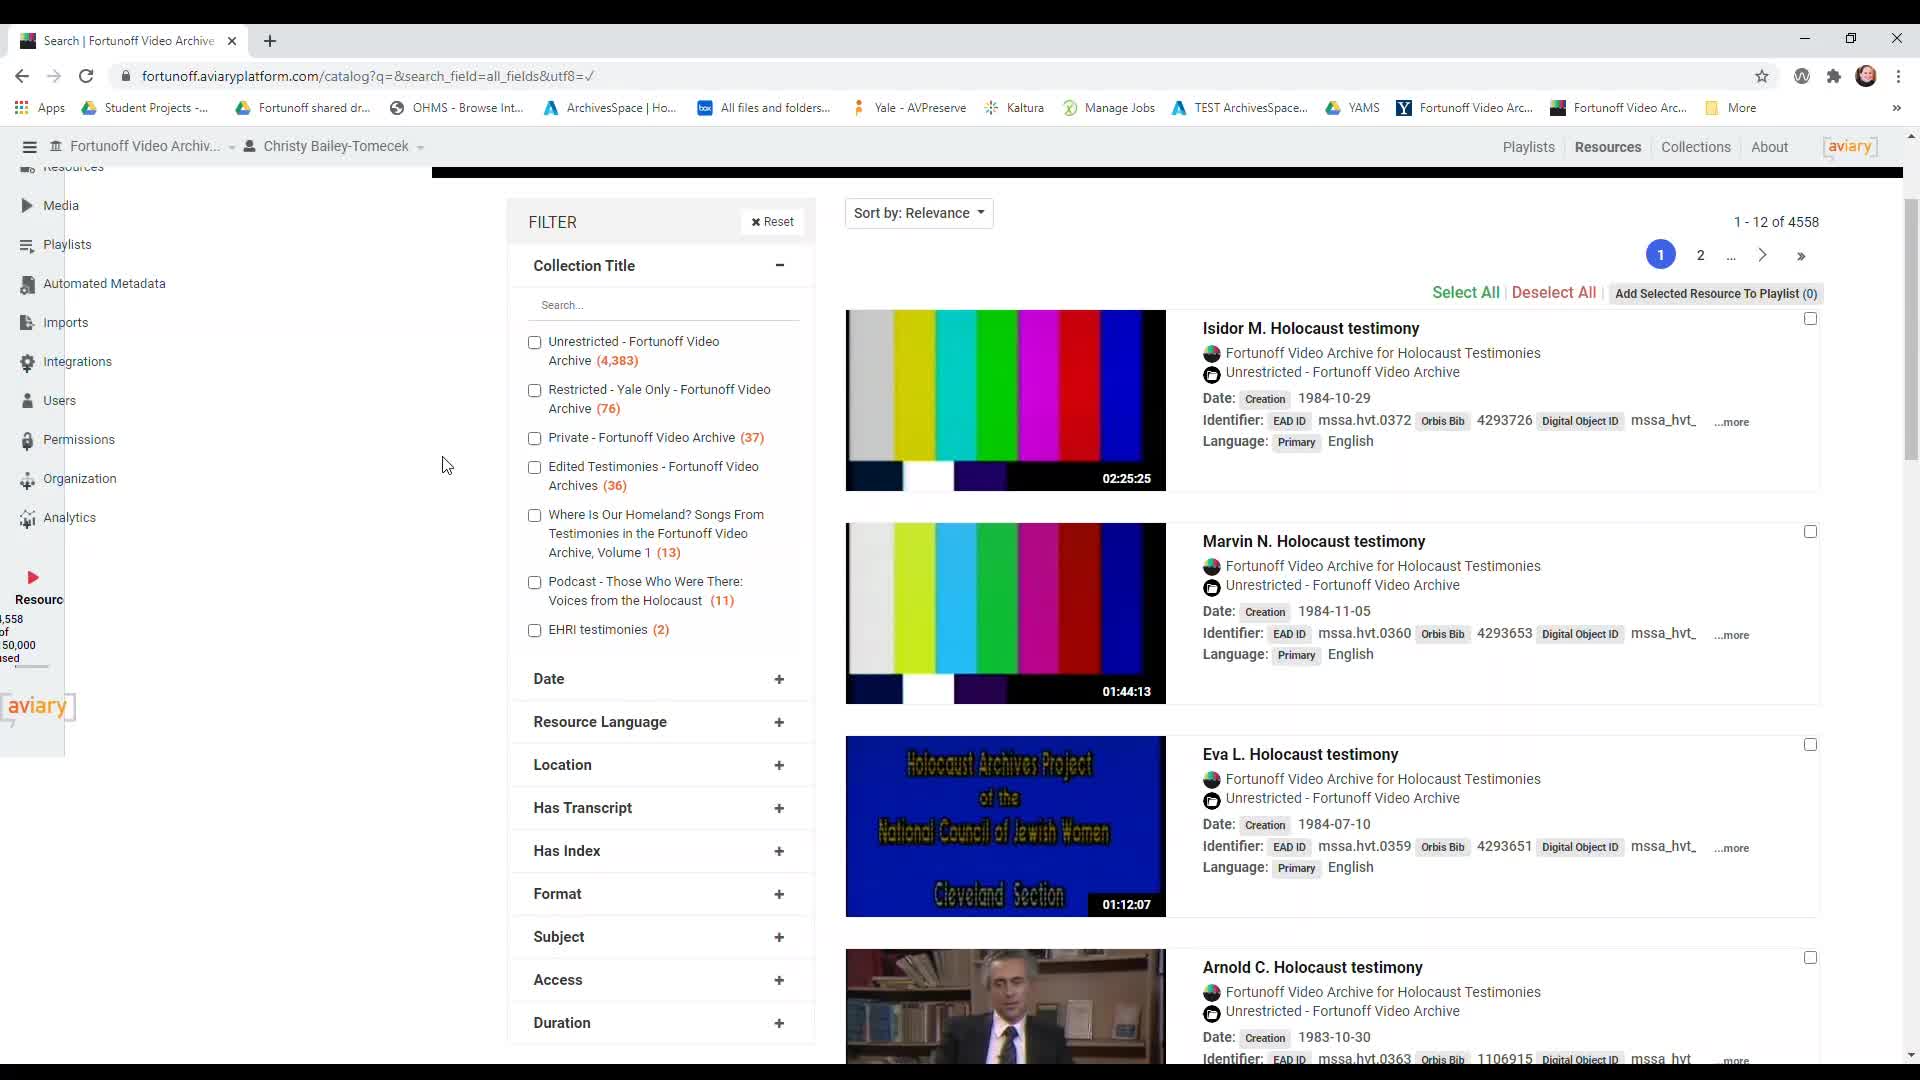
Task: Open Arnold C. Holocaust testimony thumbnail
Action: click(1005, 1006)
